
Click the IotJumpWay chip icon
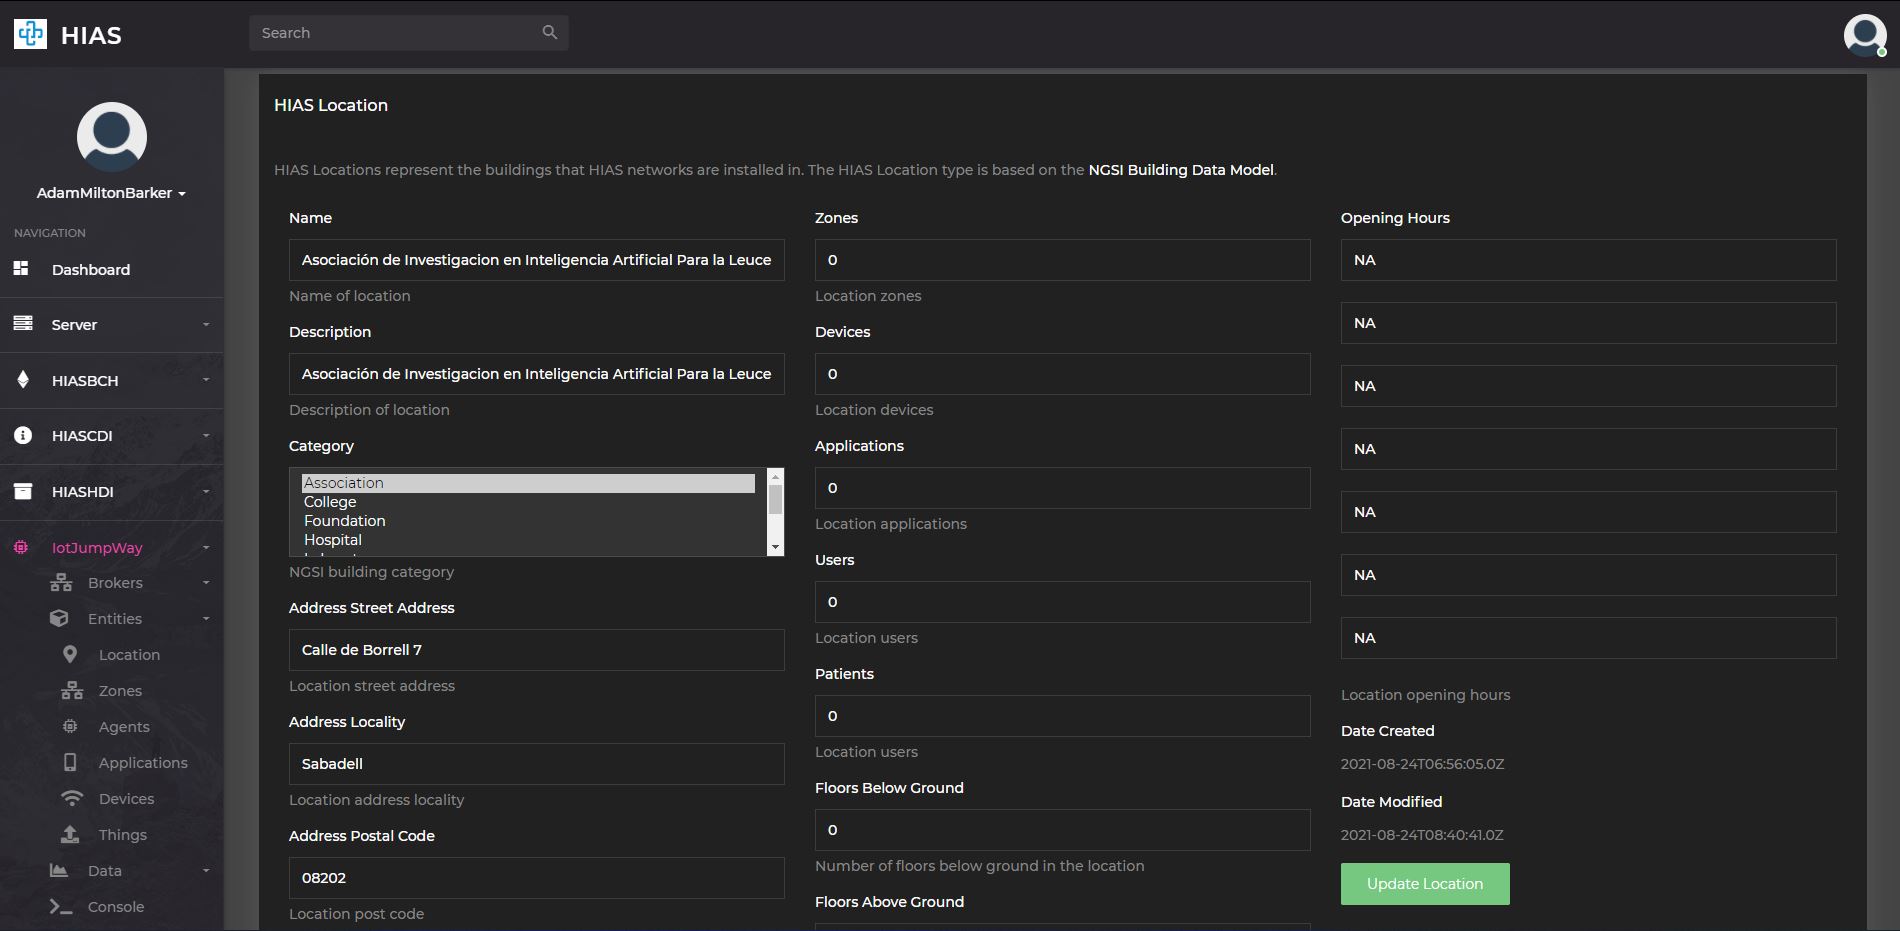21,547
